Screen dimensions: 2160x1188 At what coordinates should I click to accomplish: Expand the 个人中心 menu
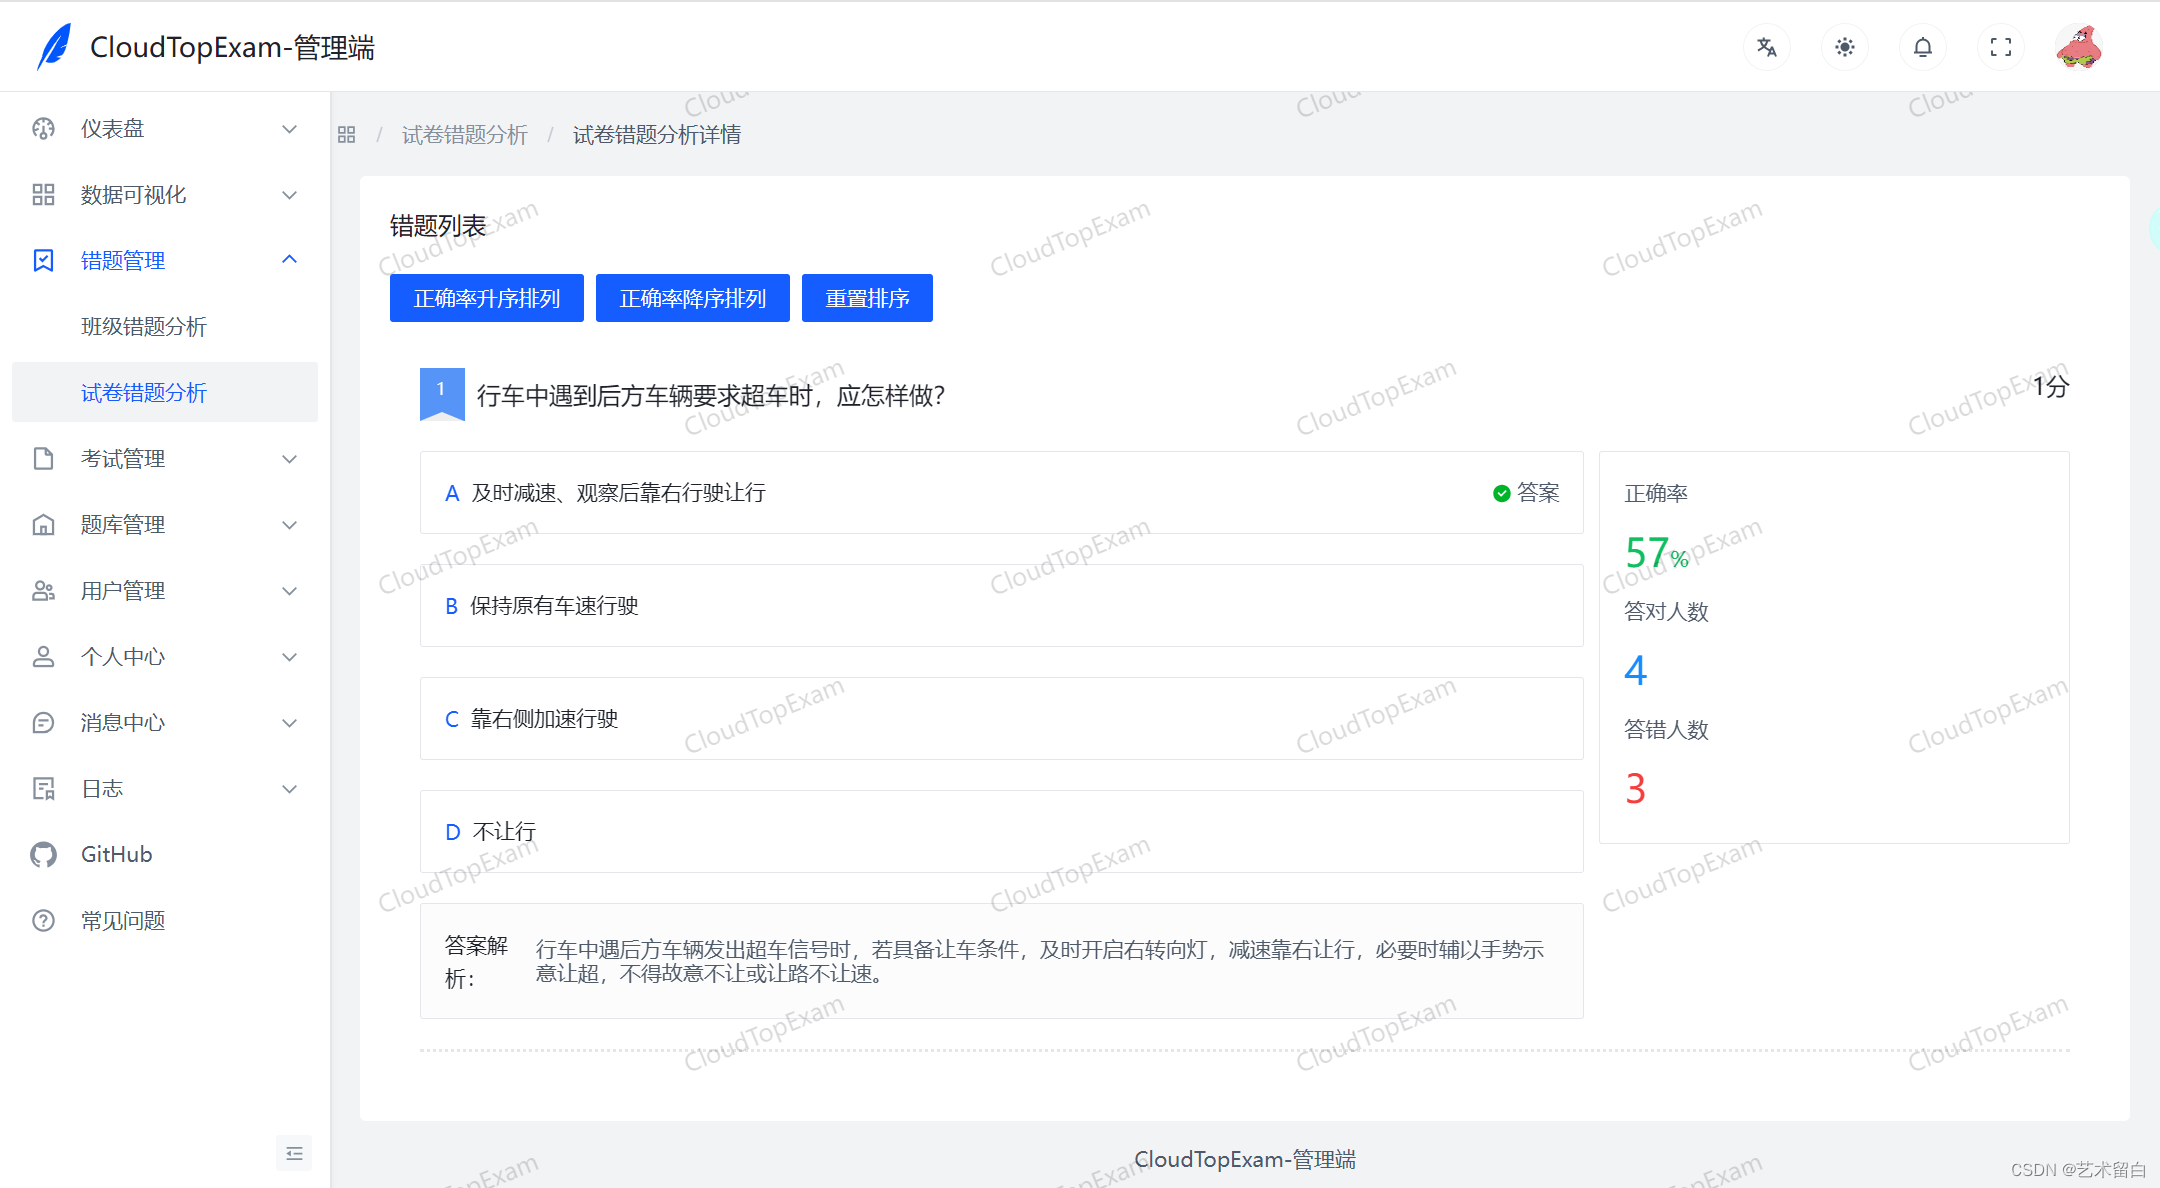(289, 656)
